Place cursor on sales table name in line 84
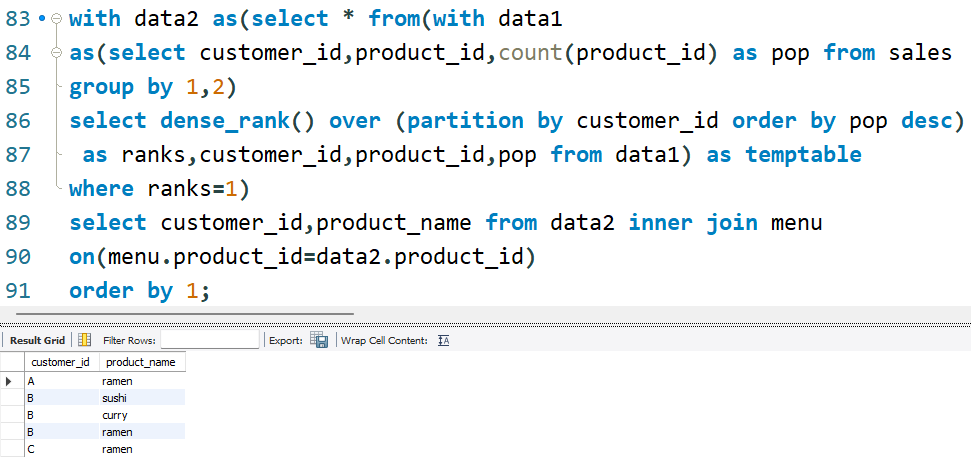This screenshot has height=461, width=971. coord(920,53)
